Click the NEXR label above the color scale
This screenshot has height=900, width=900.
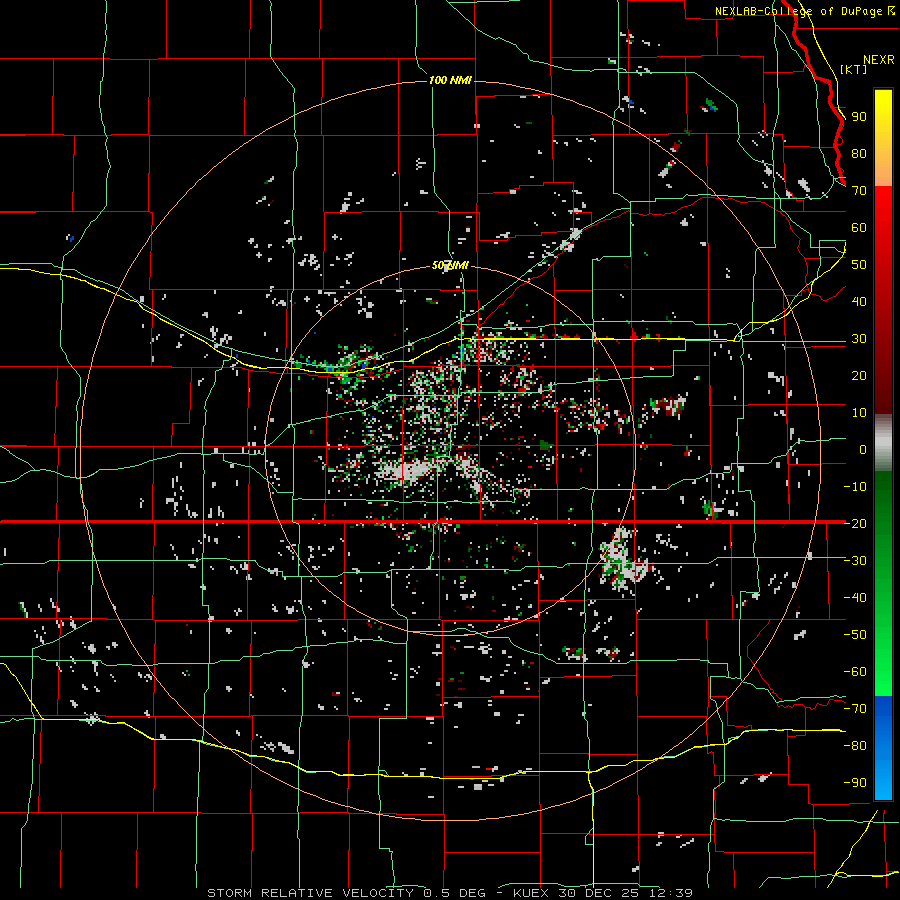(x=878, y=60)
